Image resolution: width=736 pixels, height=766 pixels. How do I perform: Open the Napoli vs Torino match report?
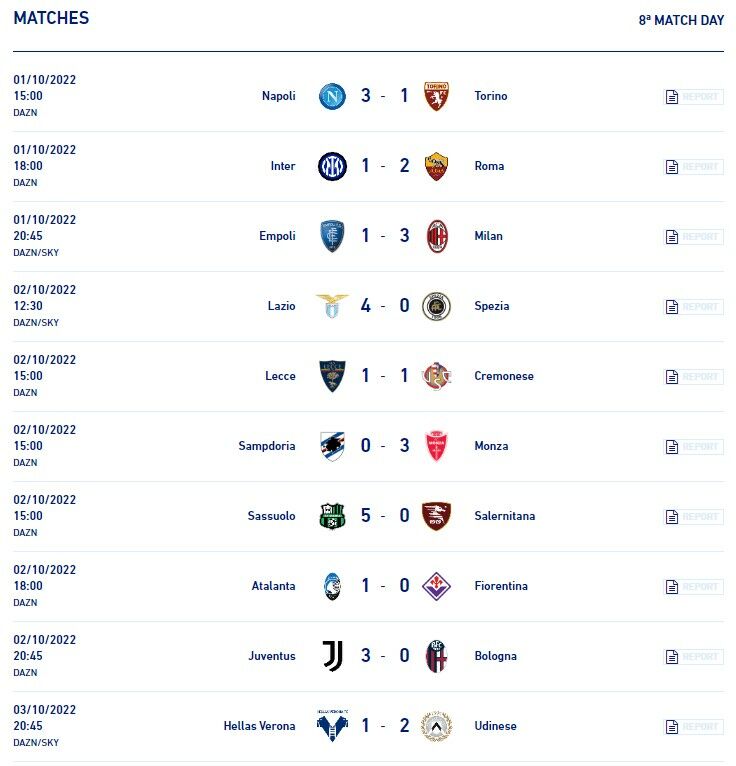[694, 97]
